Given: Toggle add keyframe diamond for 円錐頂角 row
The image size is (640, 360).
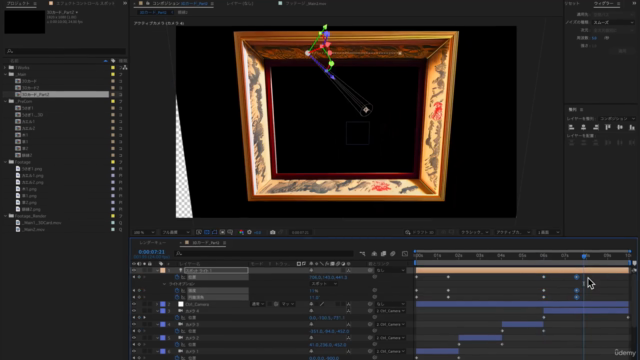Looking at the screenshot, I should 139,297.
